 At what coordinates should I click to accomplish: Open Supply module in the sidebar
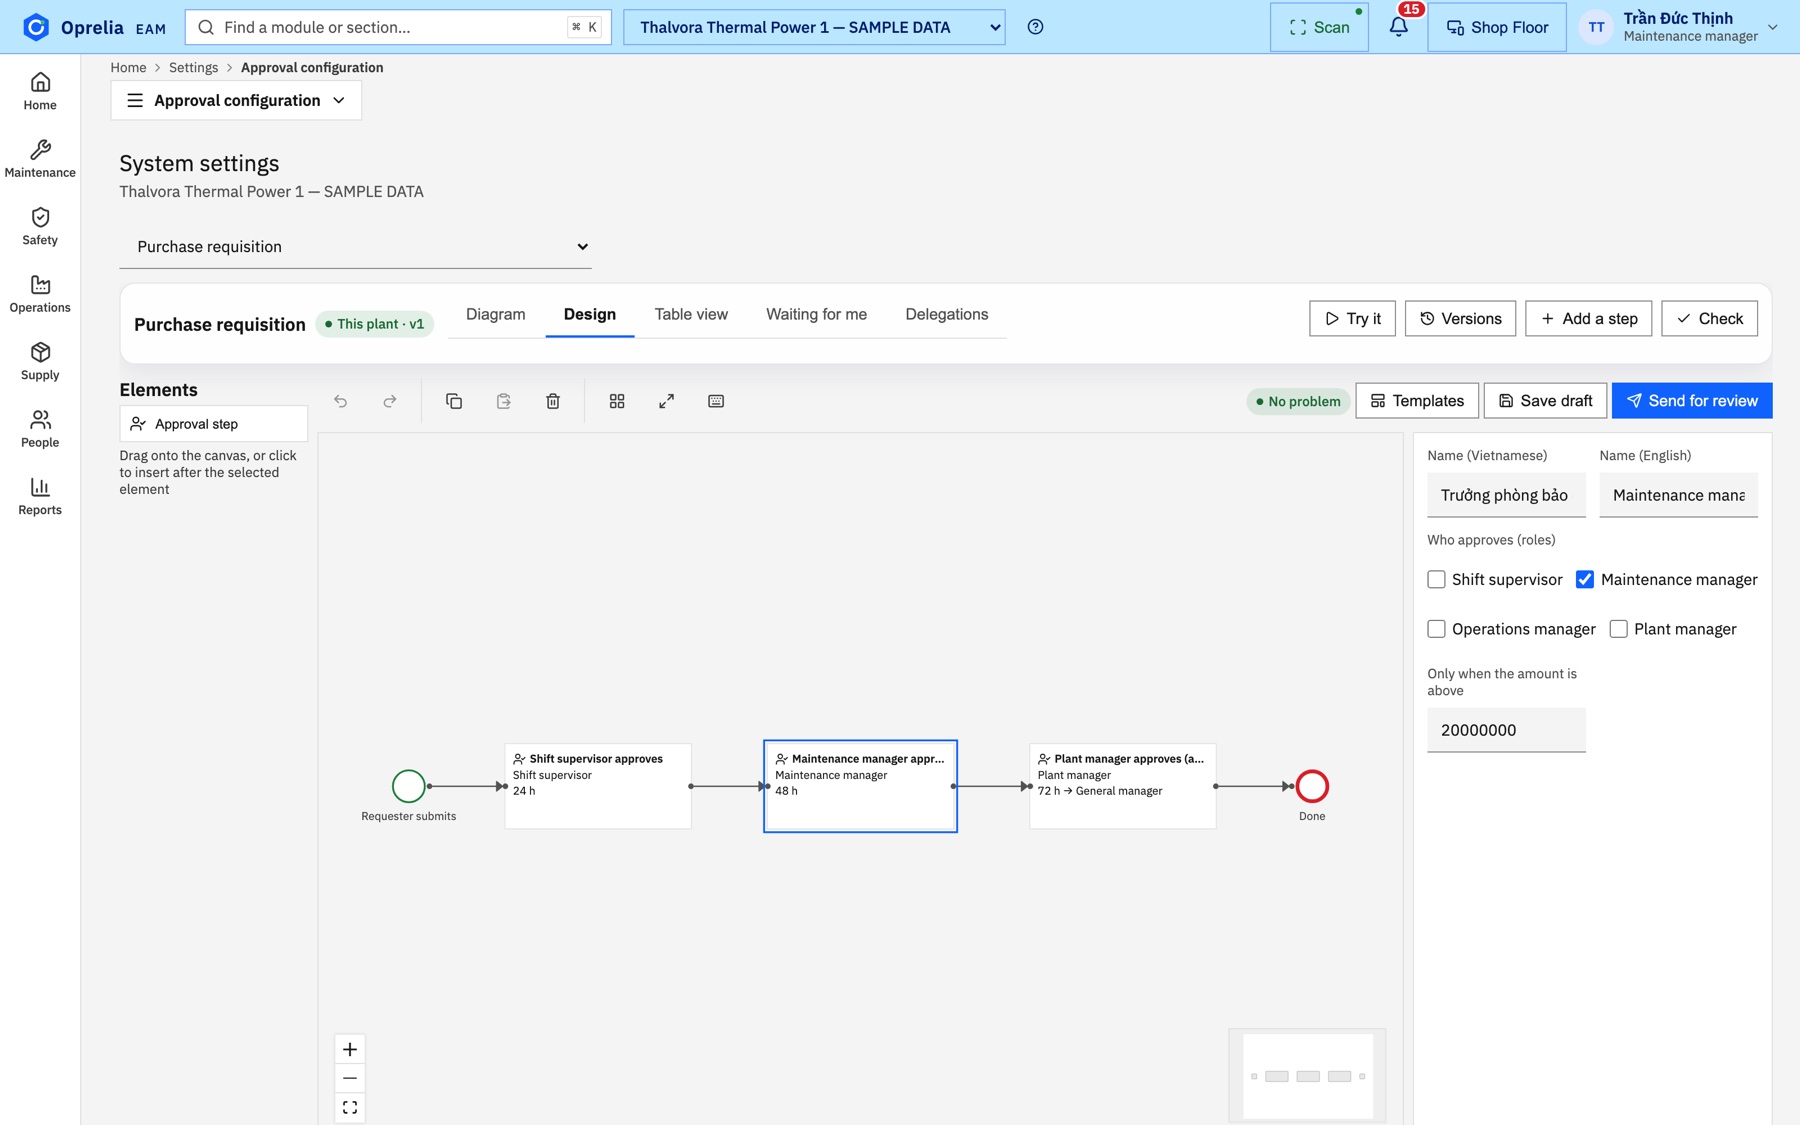coord(40,361)
